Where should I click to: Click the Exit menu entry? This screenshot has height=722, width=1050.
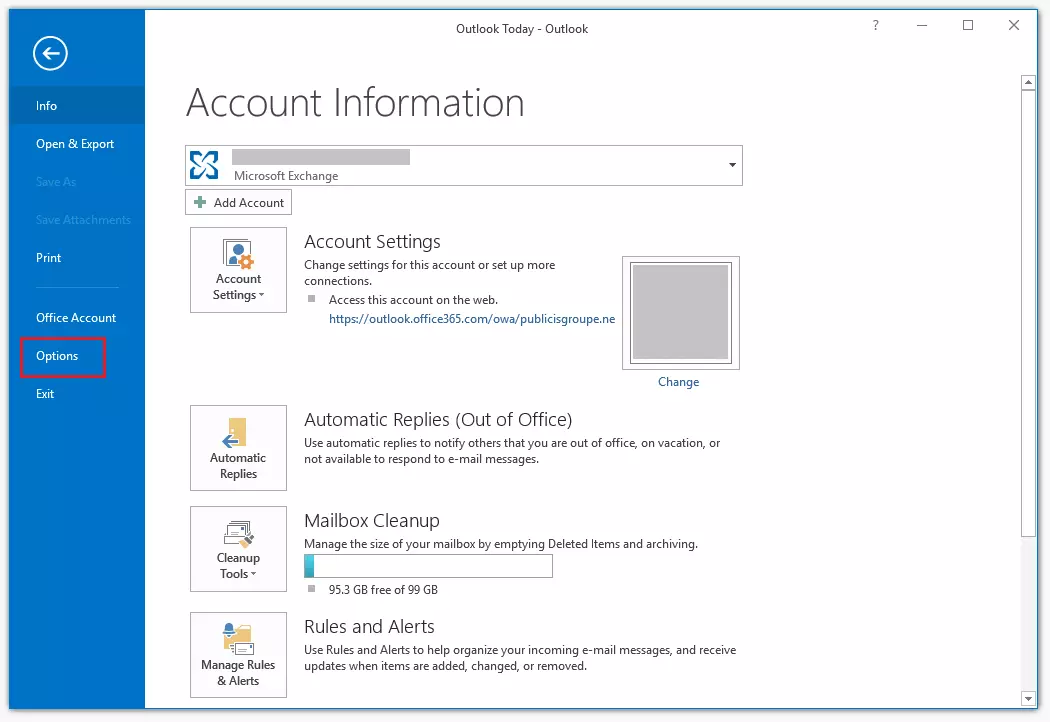[44, 393]
